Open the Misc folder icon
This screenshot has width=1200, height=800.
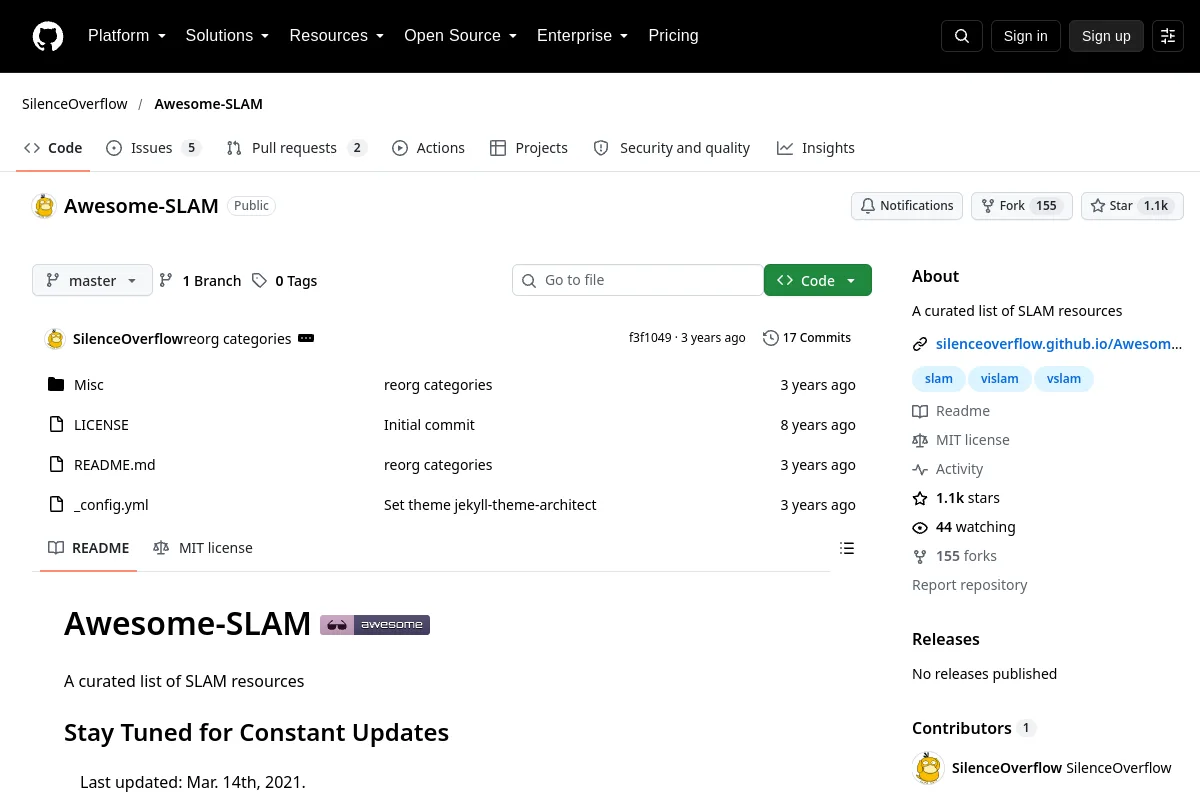[x=56, y=385]
